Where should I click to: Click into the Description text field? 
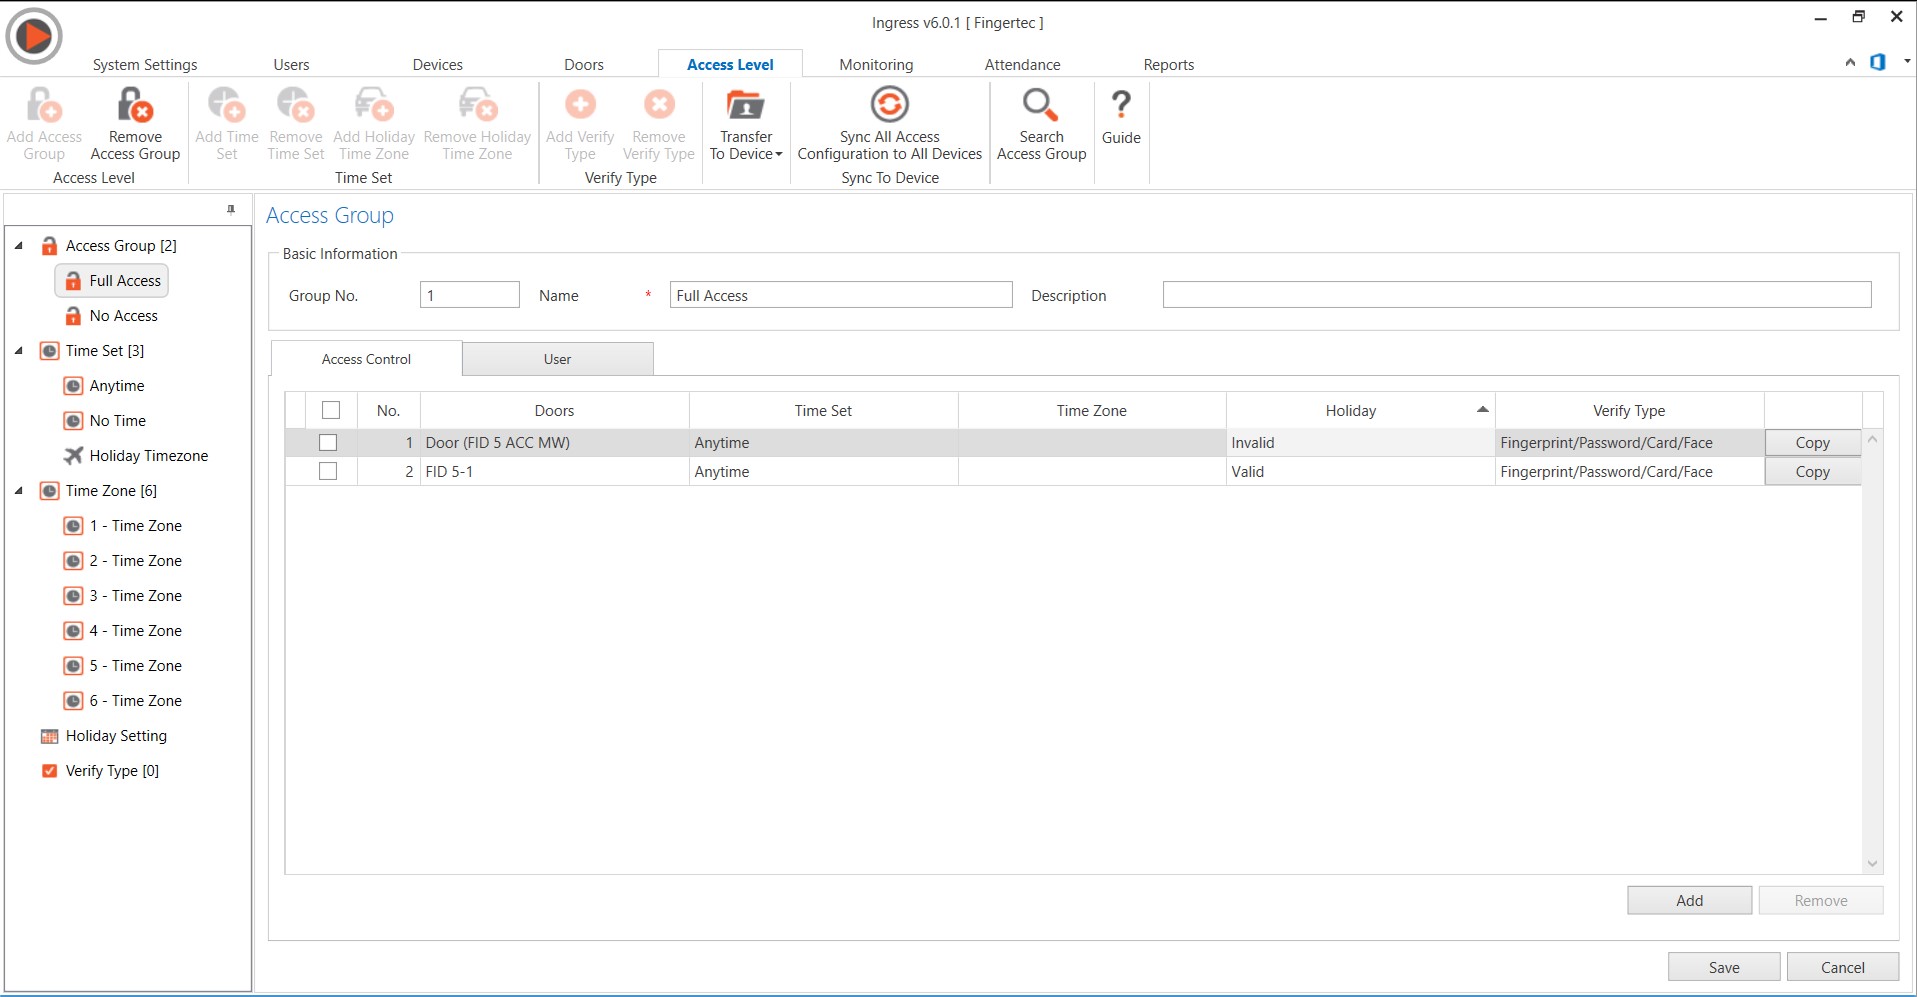1515,295
